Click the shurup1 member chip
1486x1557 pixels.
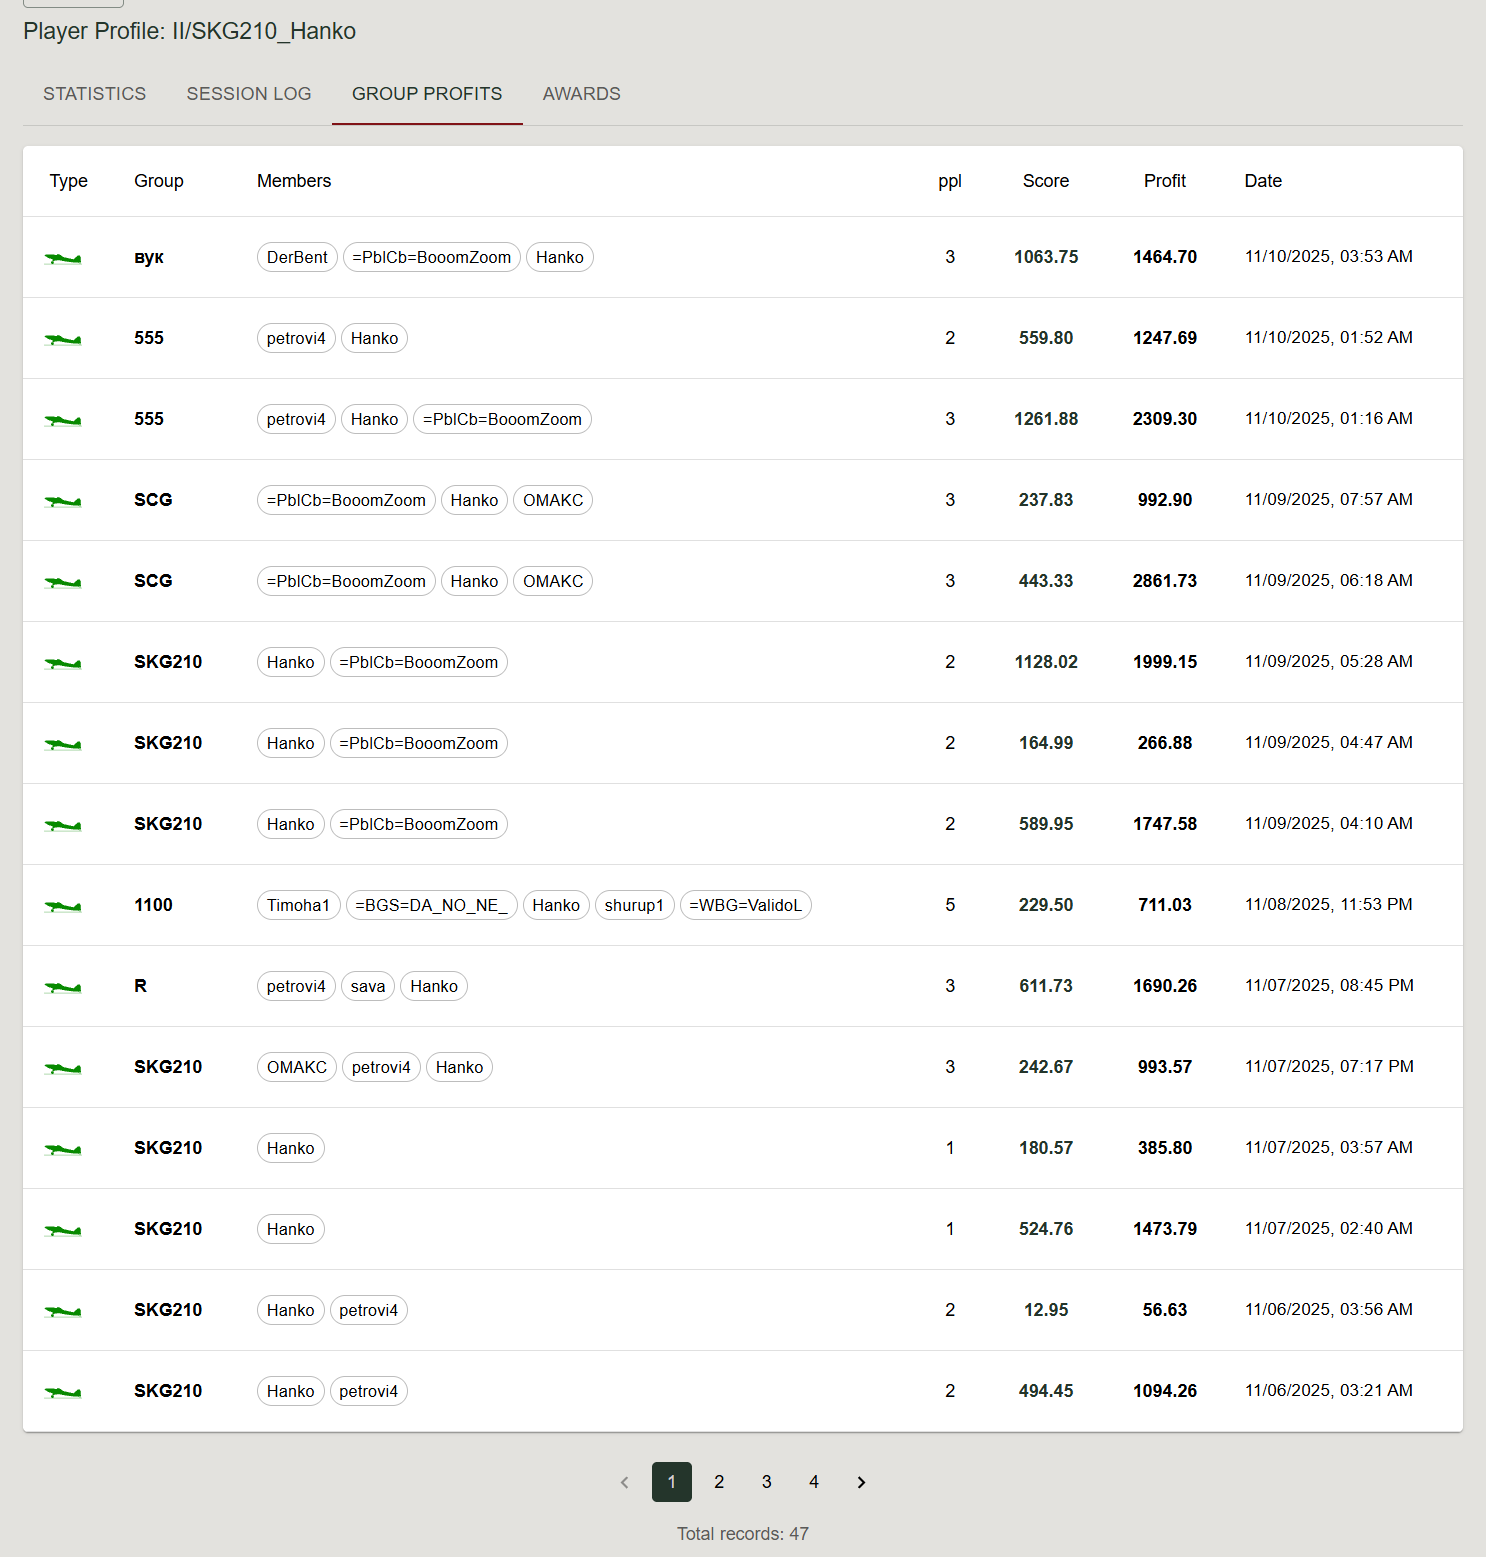coord(634,906)
